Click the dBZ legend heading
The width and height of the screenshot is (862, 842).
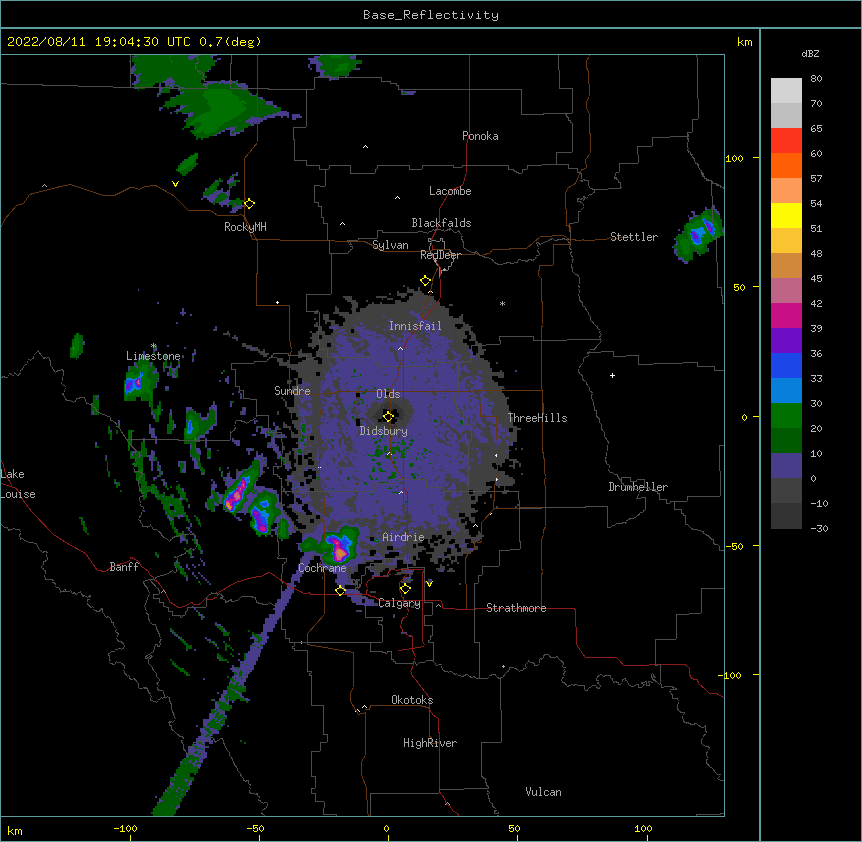(x=810, y=53)
